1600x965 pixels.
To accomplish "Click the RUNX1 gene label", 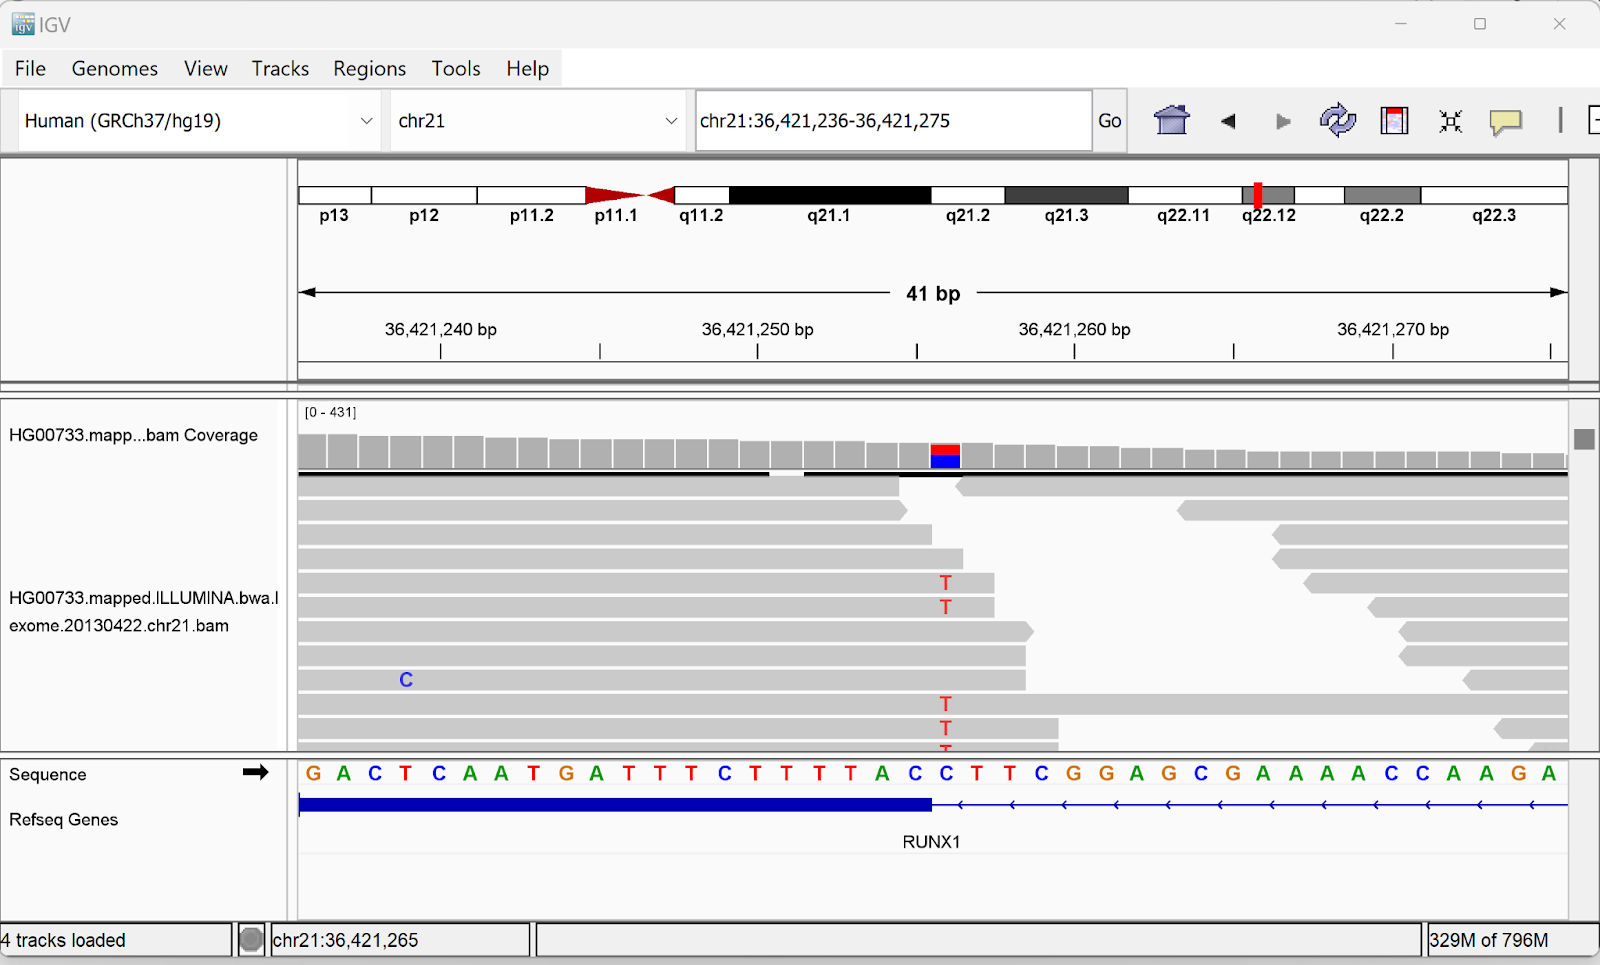I will tap(931, 842).
